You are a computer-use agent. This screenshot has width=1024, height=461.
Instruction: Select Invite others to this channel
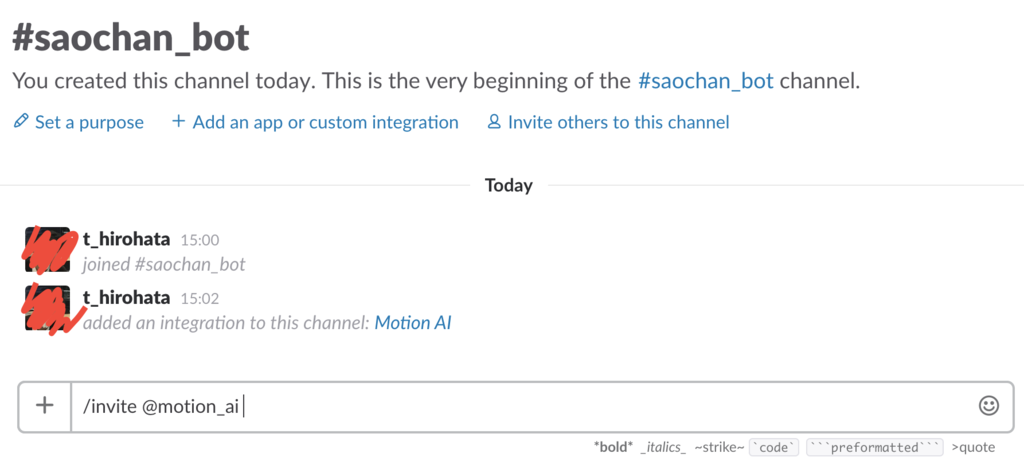(618, 122)
